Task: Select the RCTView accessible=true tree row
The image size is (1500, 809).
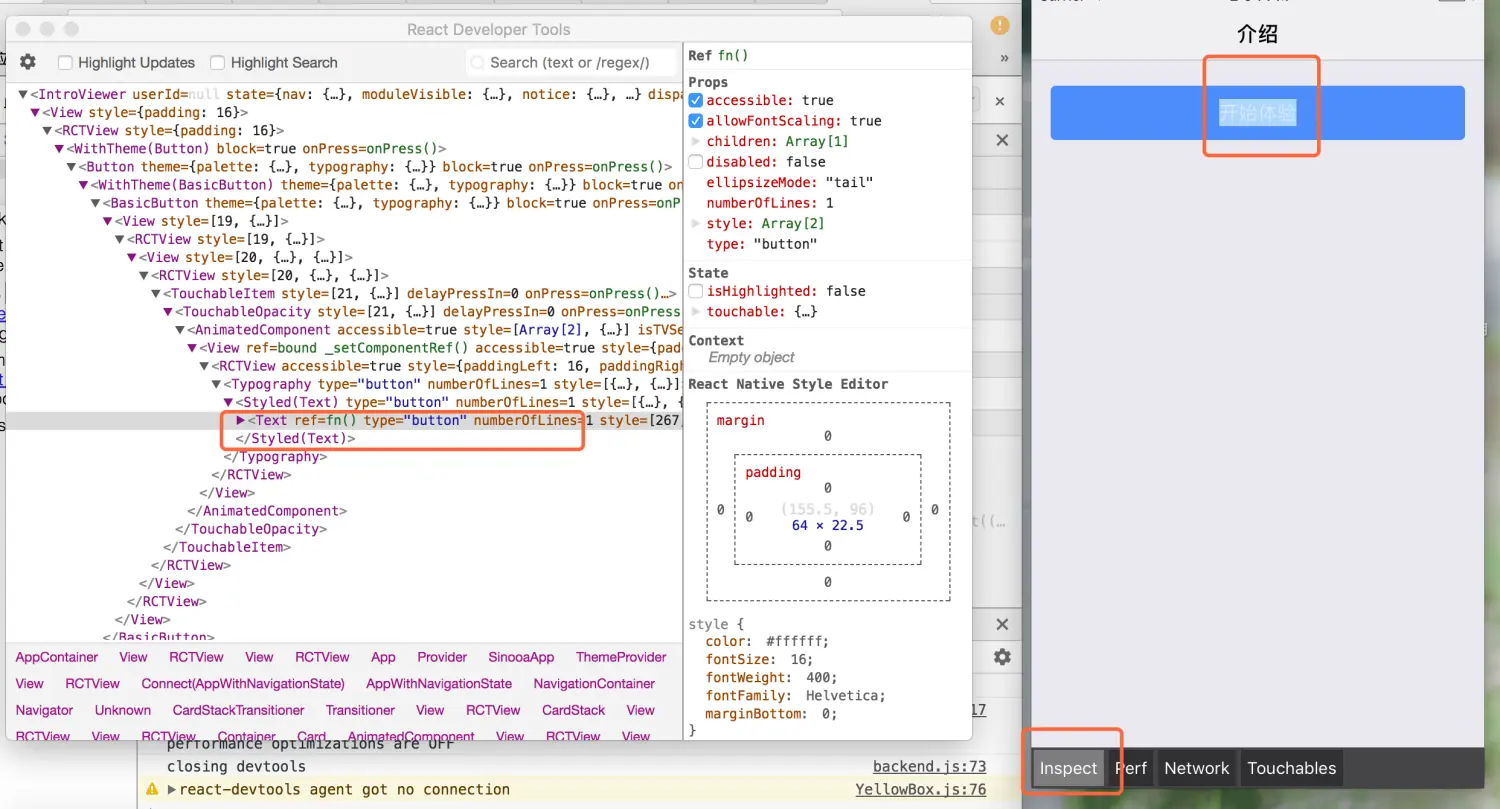Action: coord(345,366)
